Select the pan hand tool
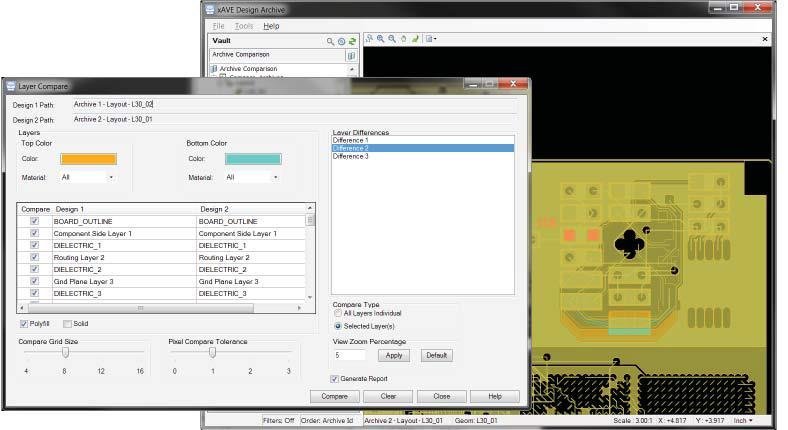This screenshot has width=788, height=430. click(x=404, y=39)
